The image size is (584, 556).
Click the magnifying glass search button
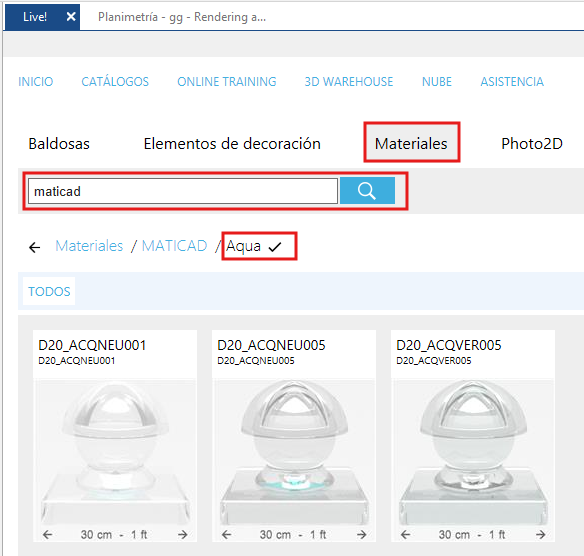pos(367,191)
